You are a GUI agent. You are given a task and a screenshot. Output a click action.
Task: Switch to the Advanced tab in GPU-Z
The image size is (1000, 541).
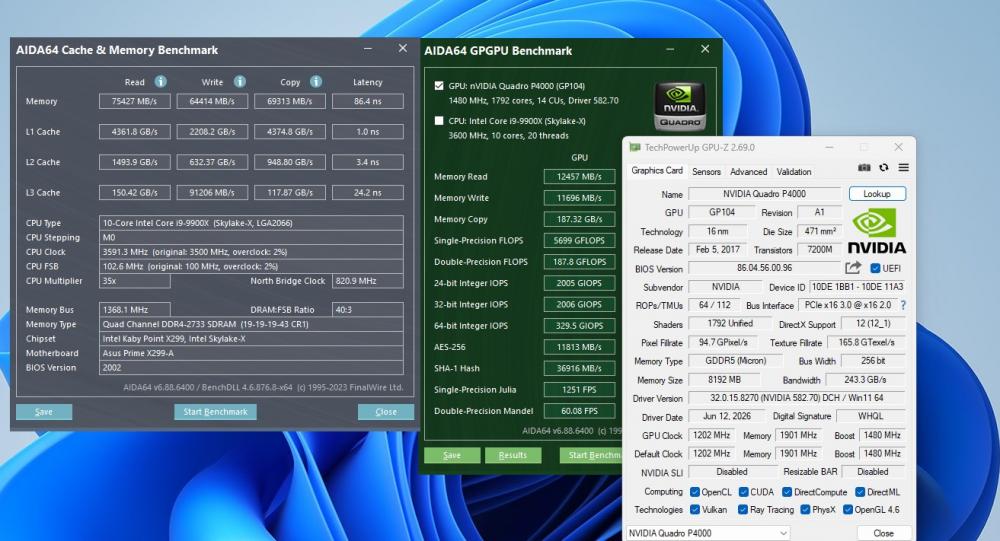click(x=749, y=172)
